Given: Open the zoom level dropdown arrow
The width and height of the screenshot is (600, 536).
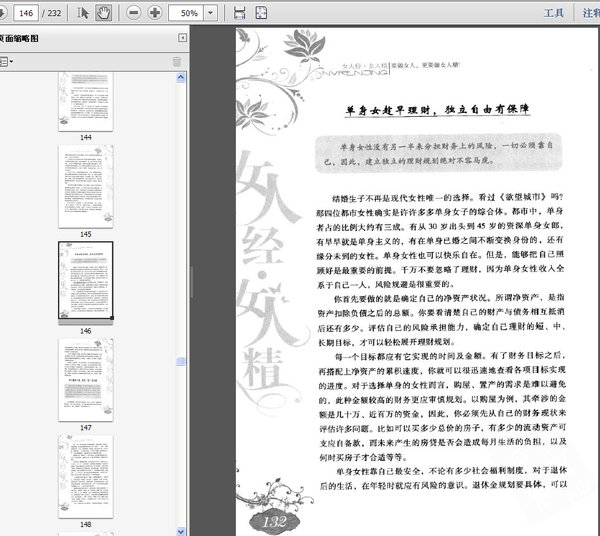Looking at the screenshot, I should 210,13.
